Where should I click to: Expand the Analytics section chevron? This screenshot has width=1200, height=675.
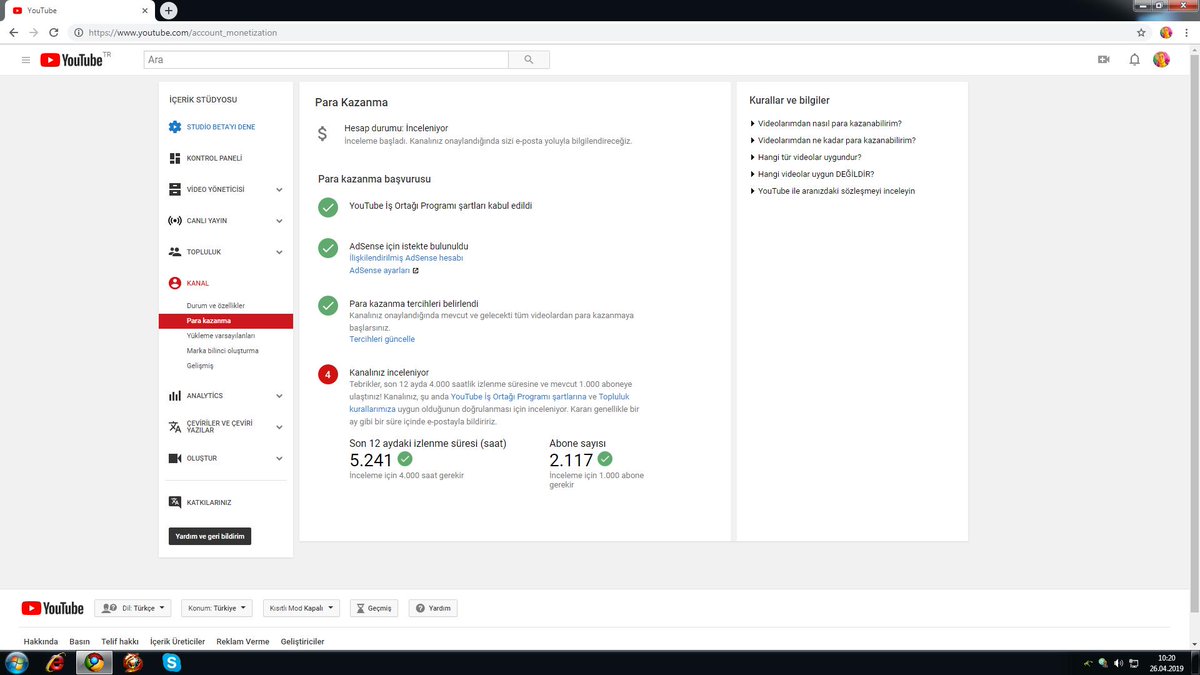point(279,396)
